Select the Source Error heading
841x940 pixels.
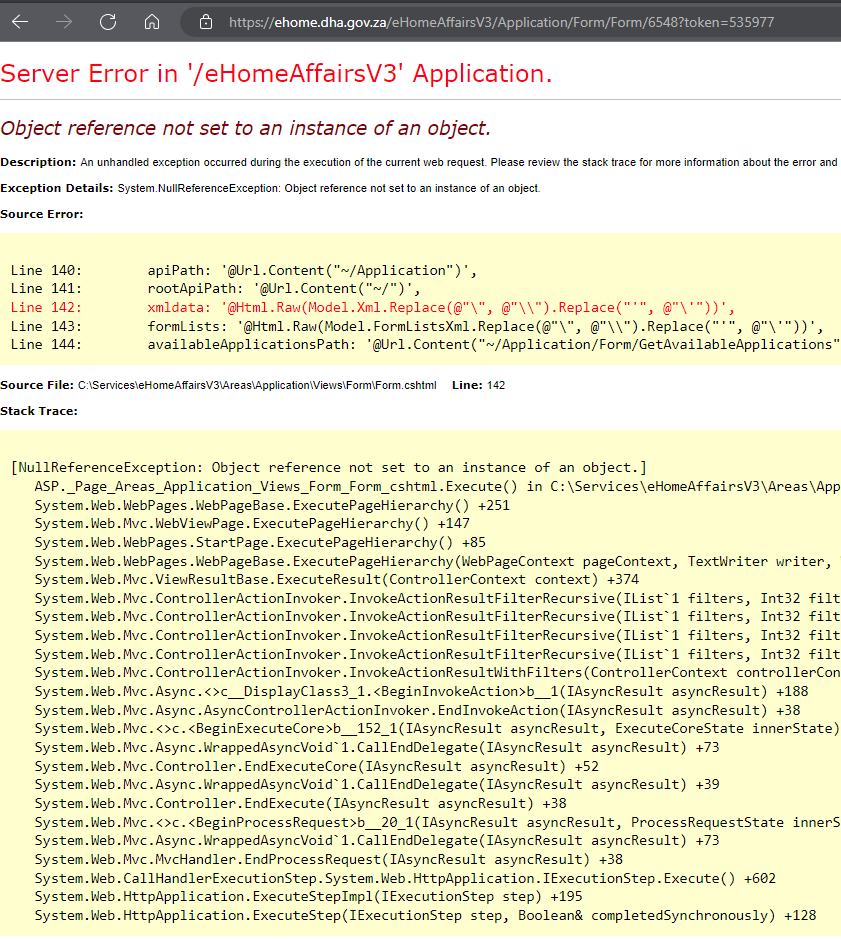42,213
